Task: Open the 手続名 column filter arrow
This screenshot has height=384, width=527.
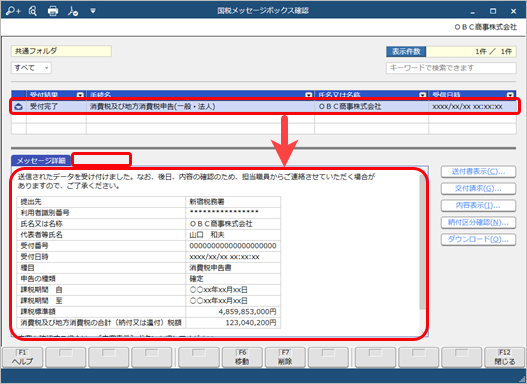Action: [309, 95]
